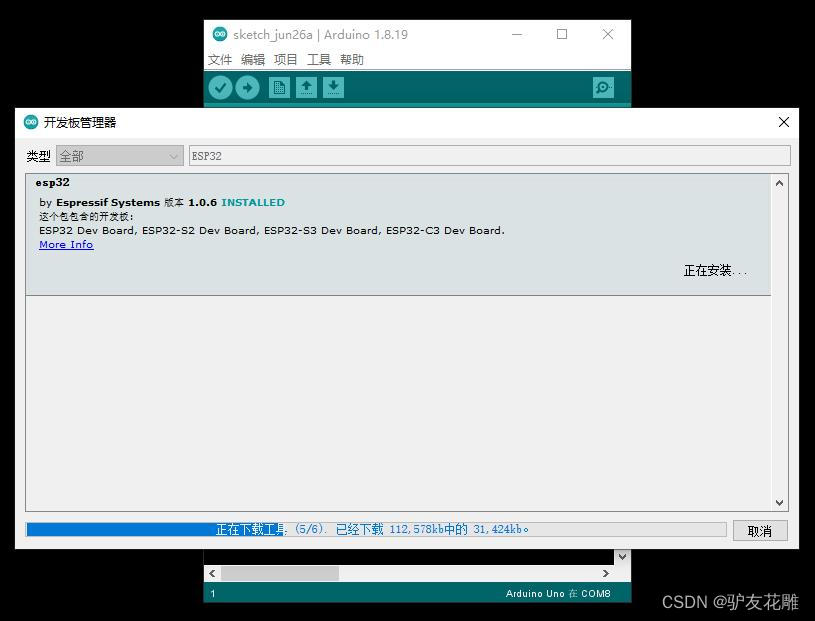This screenshot has height=621, width=815.
Task: Open the 工具 menu
Action: pos(319,59)
